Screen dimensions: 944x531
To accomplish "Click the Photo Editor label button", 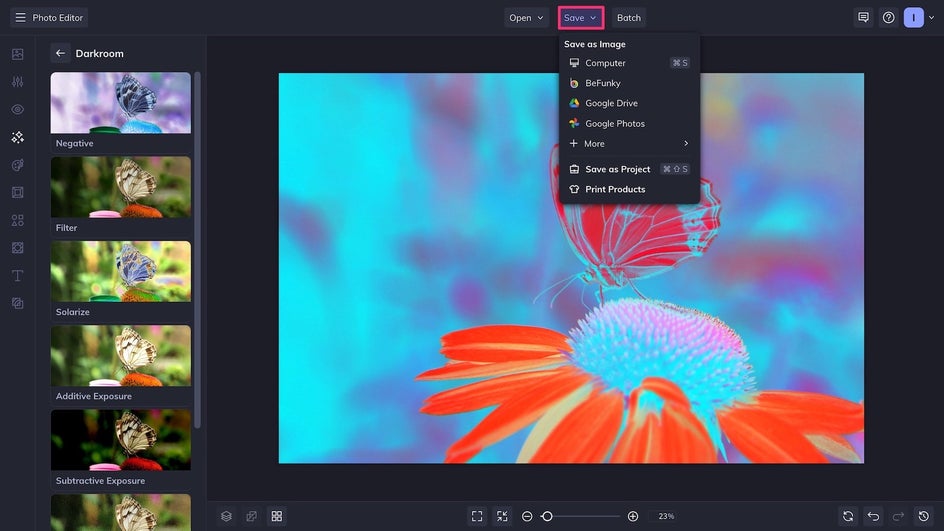I will [x=58, y=17].
